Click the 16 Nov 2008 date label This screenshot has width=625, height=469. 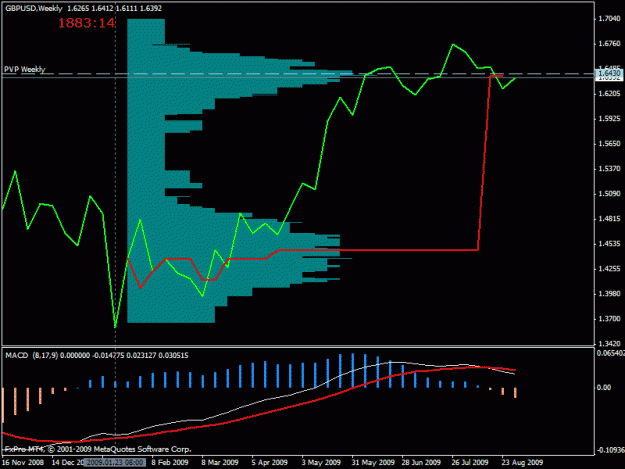pyautogui.click(x=23, y=462)
